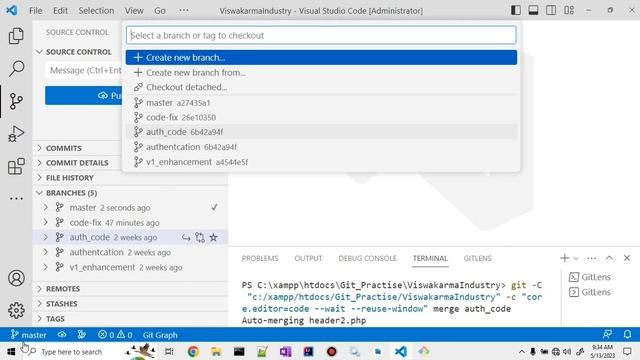Expand the COMMIT DETAILS section

click(40, 162)
